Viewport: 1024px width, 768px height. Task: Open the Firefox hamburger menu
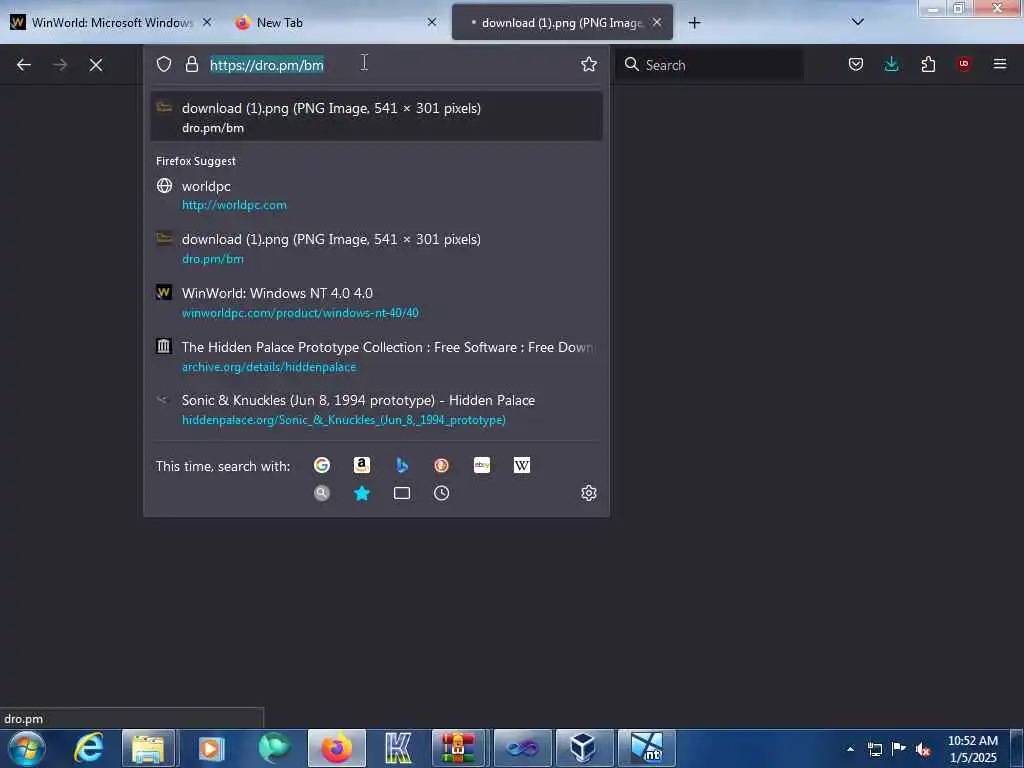1000,64
